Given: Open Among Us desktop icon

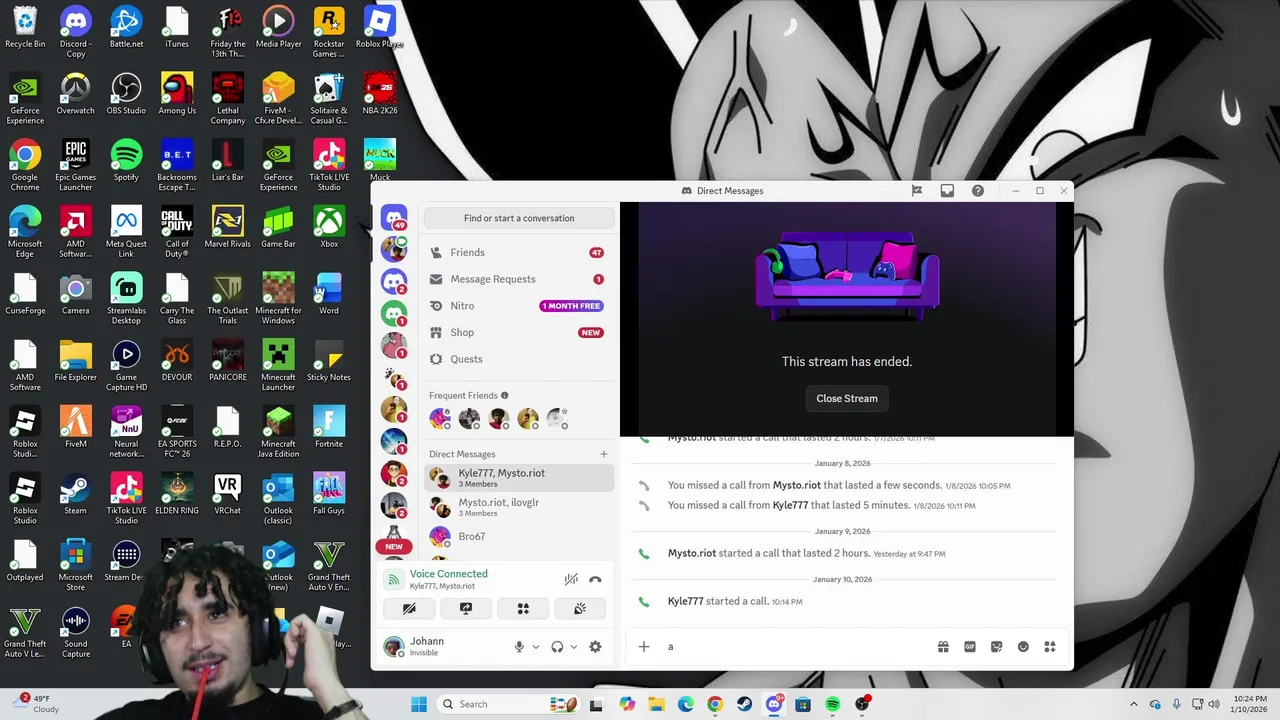Looking at the screenshot, I should pos(177,95).
